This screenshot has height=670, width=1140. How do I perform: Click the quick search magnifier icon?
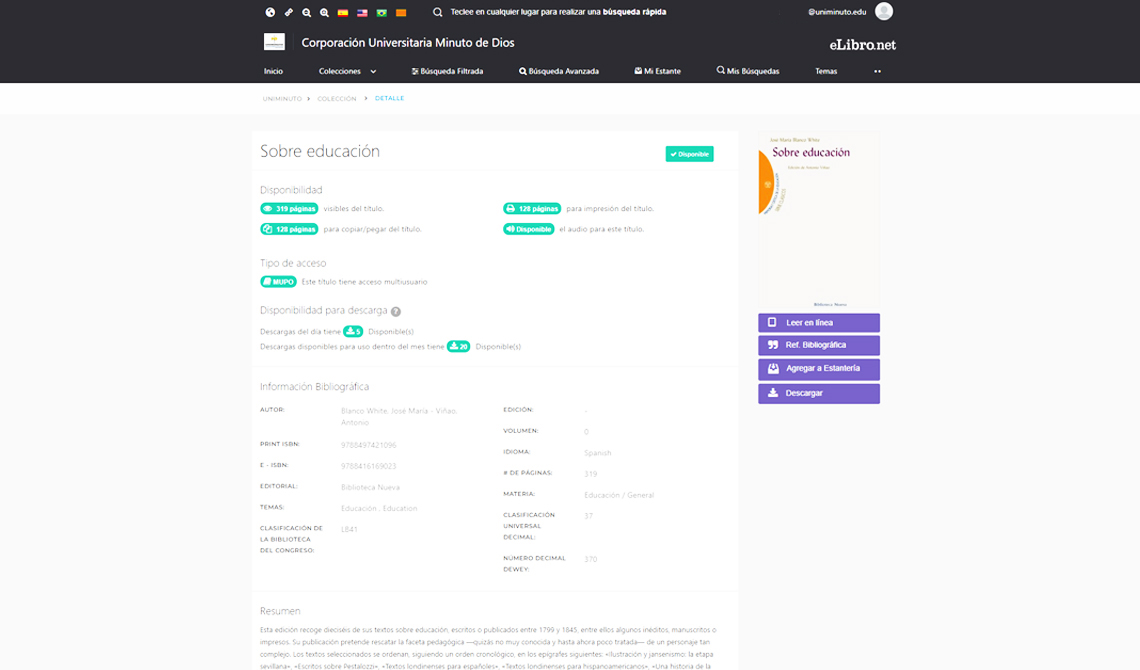(x=438, y=12)
